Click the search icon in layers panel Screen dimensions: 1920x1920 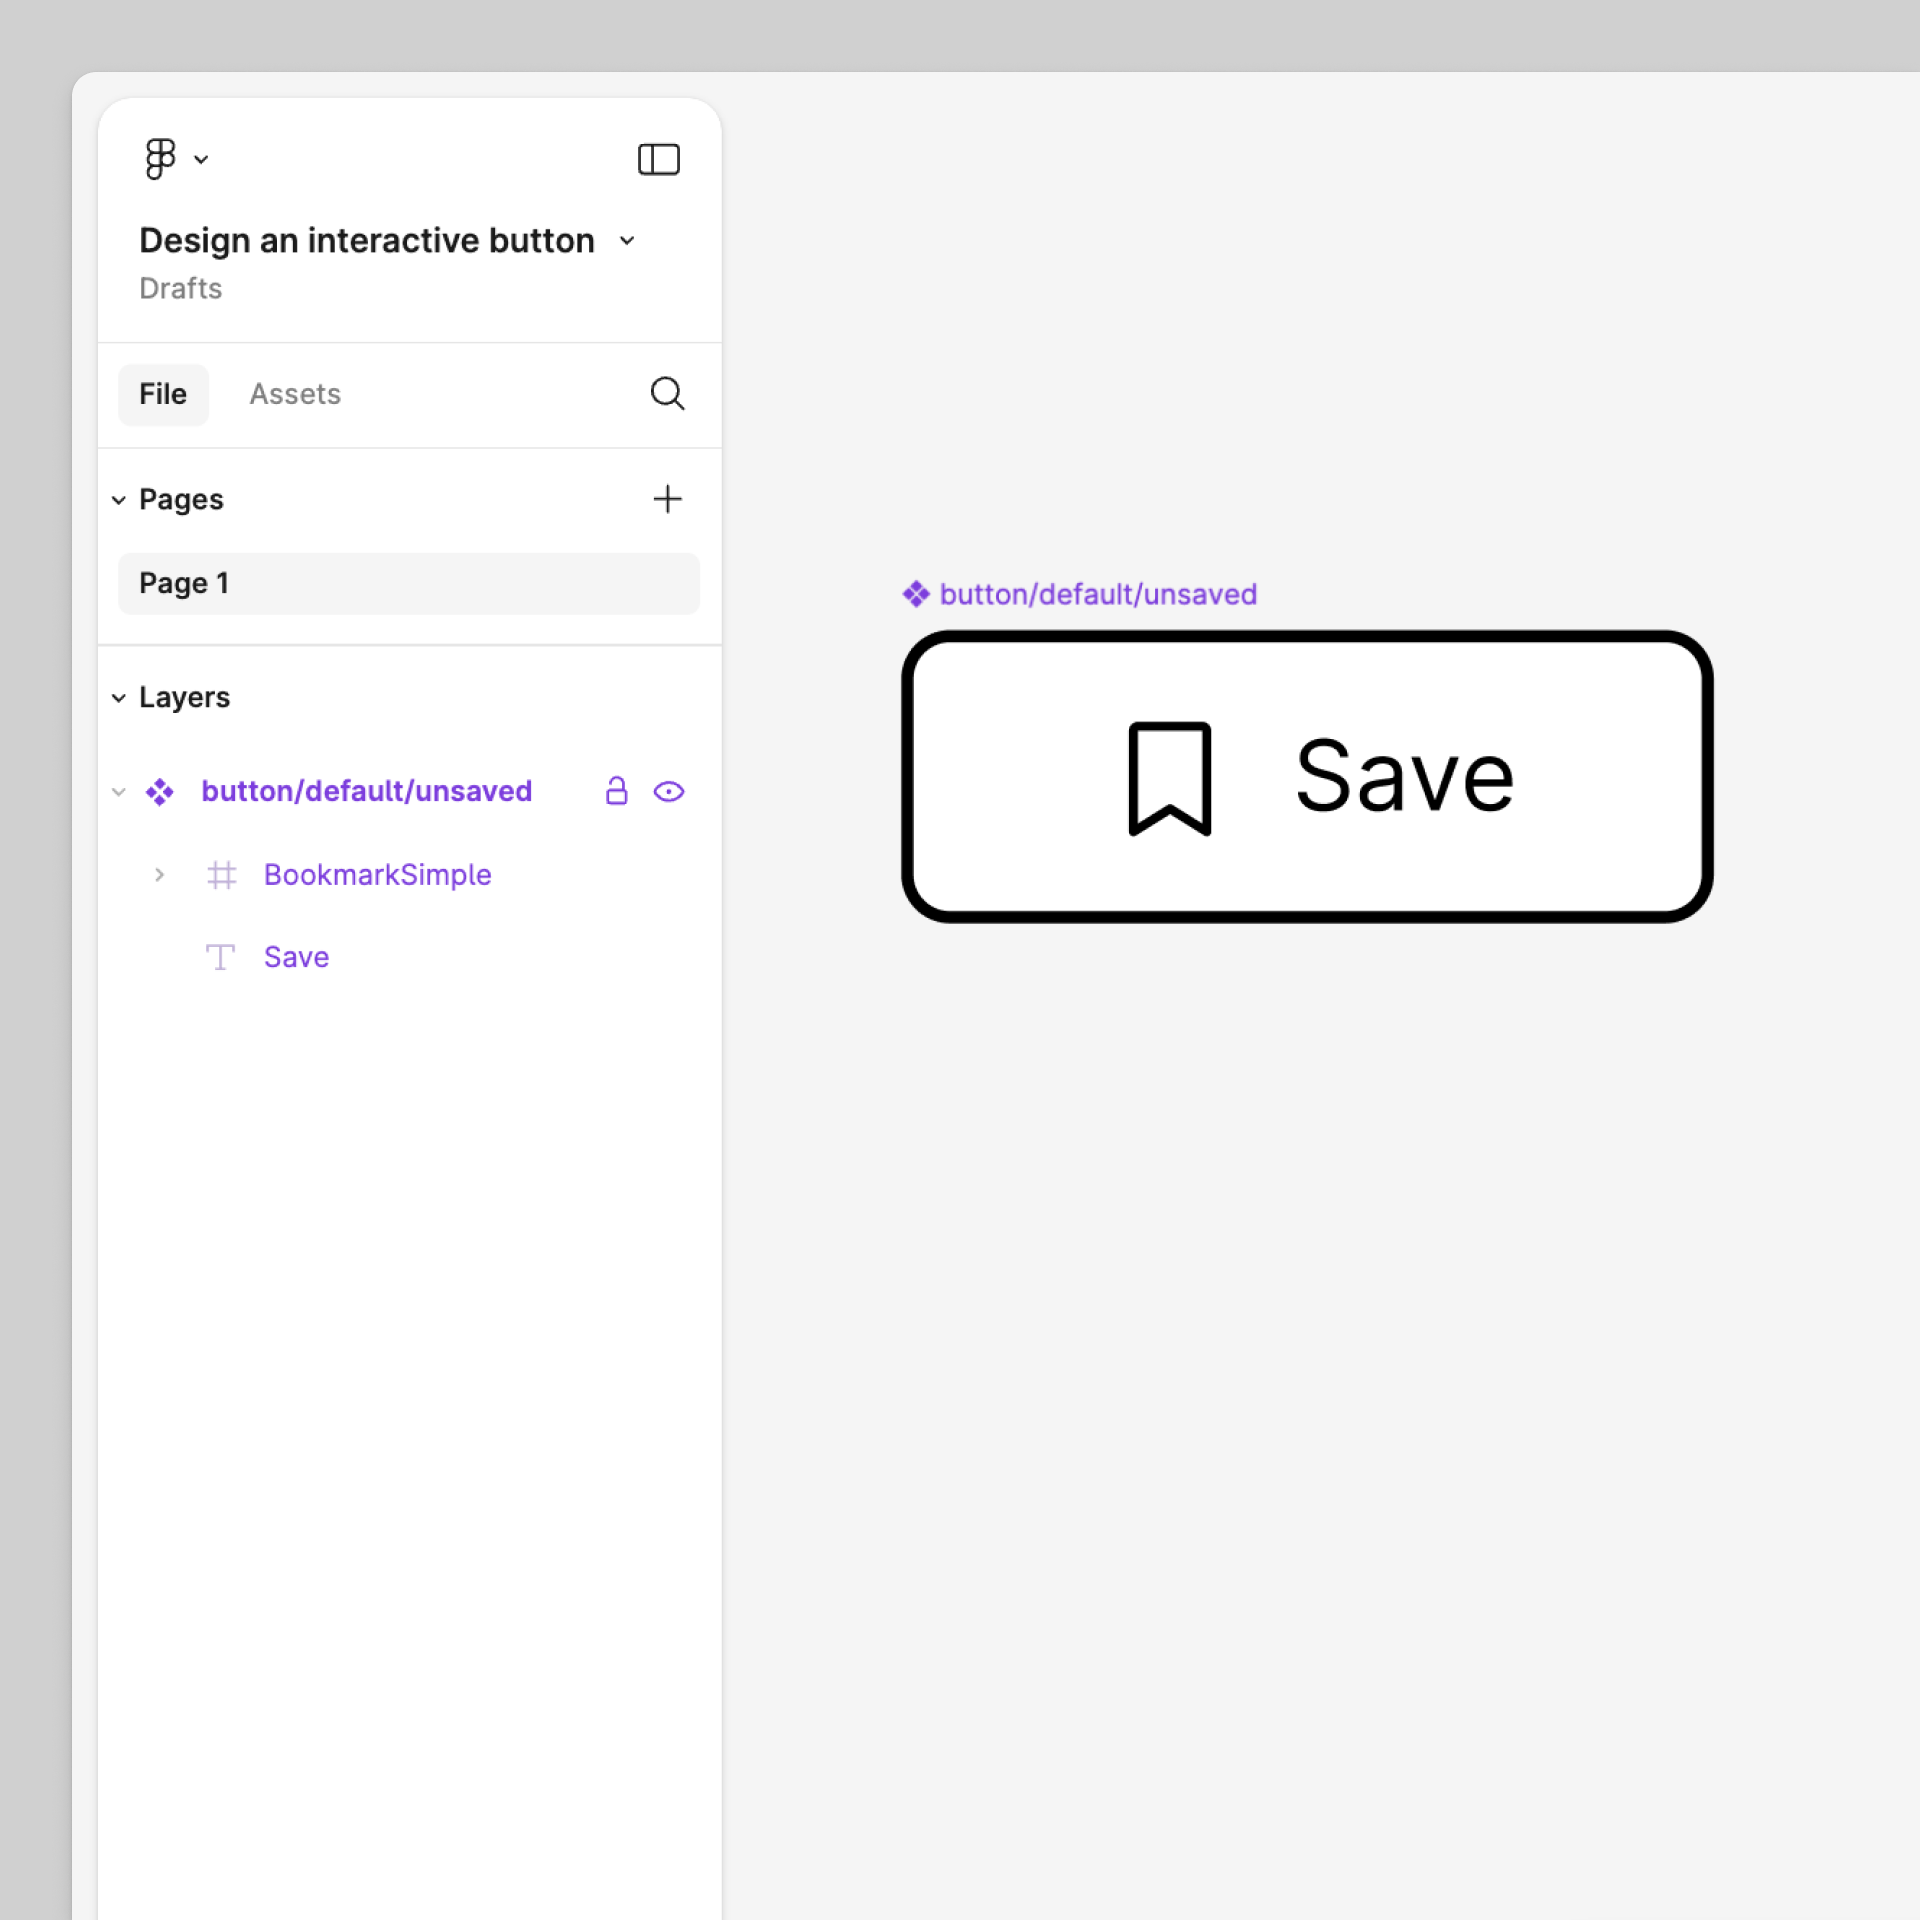click(668, 394)
